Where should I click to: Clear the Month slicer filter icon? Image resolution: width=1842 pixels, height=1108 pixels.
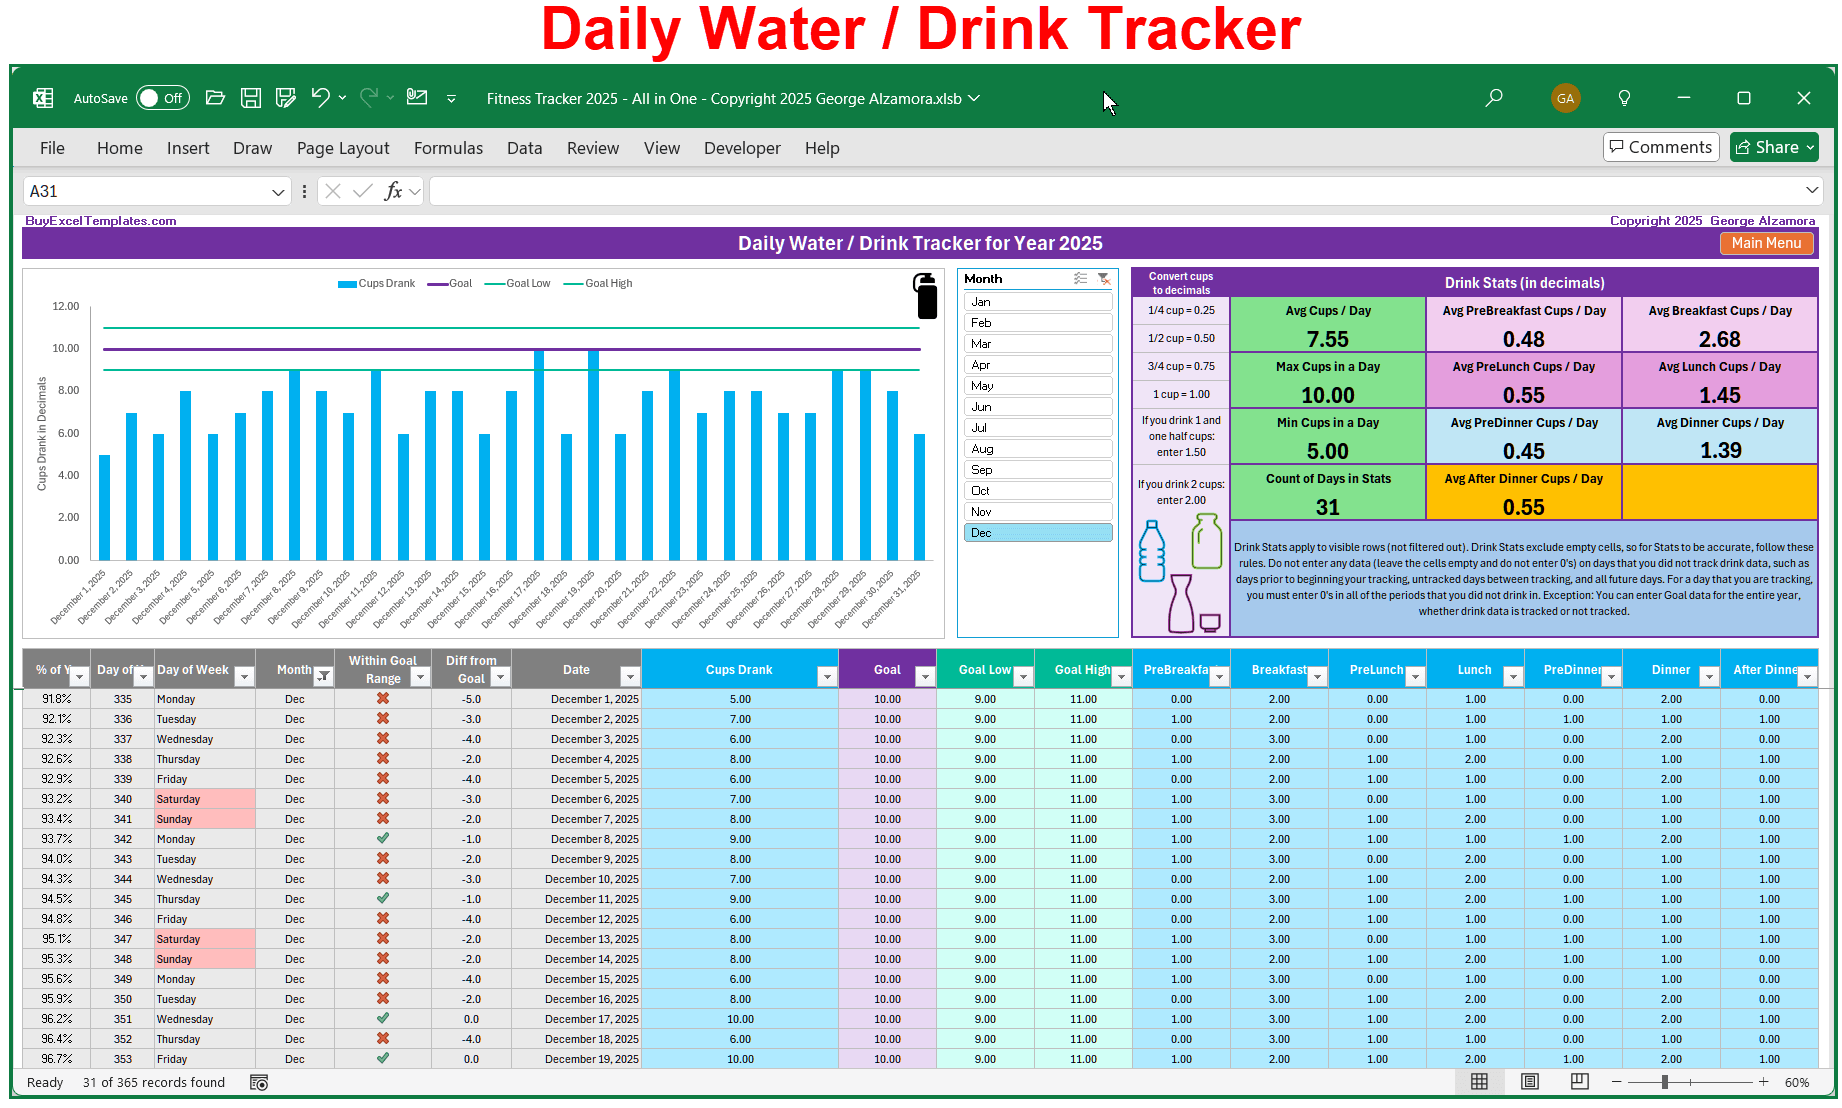1105,279
